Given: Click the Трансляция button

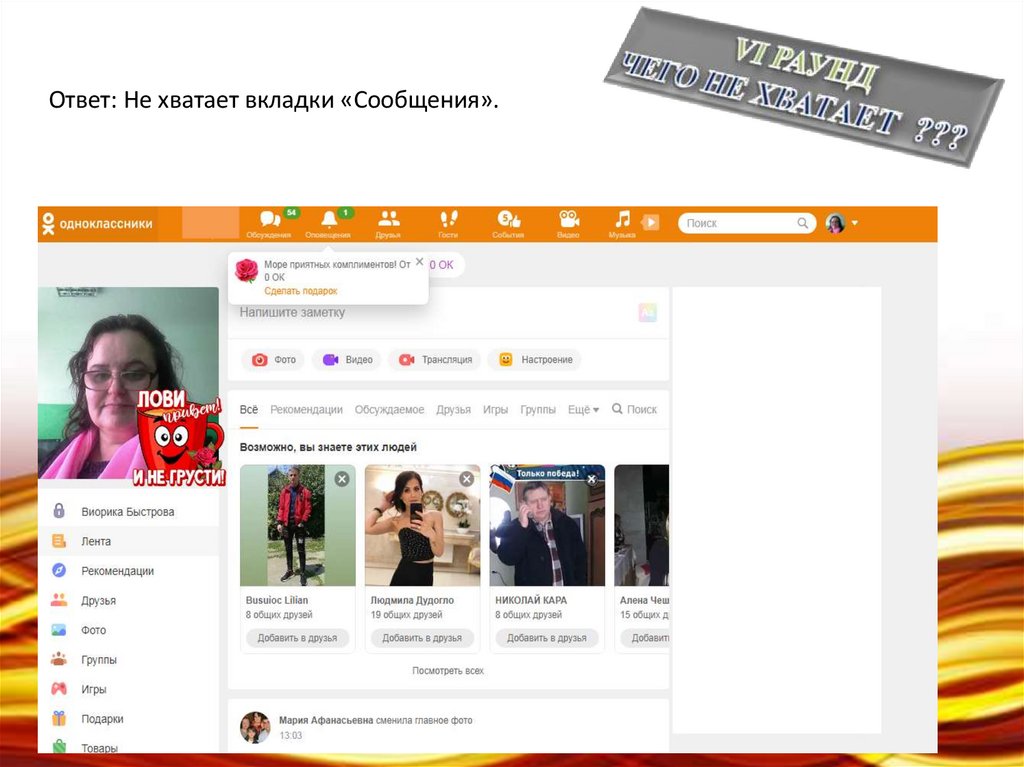Looking at the screenshot, I should [x=435, y=360].
